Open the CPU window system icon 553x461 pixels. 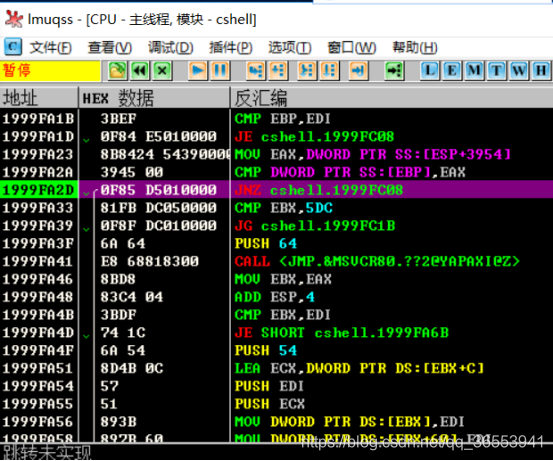point(13,47)
